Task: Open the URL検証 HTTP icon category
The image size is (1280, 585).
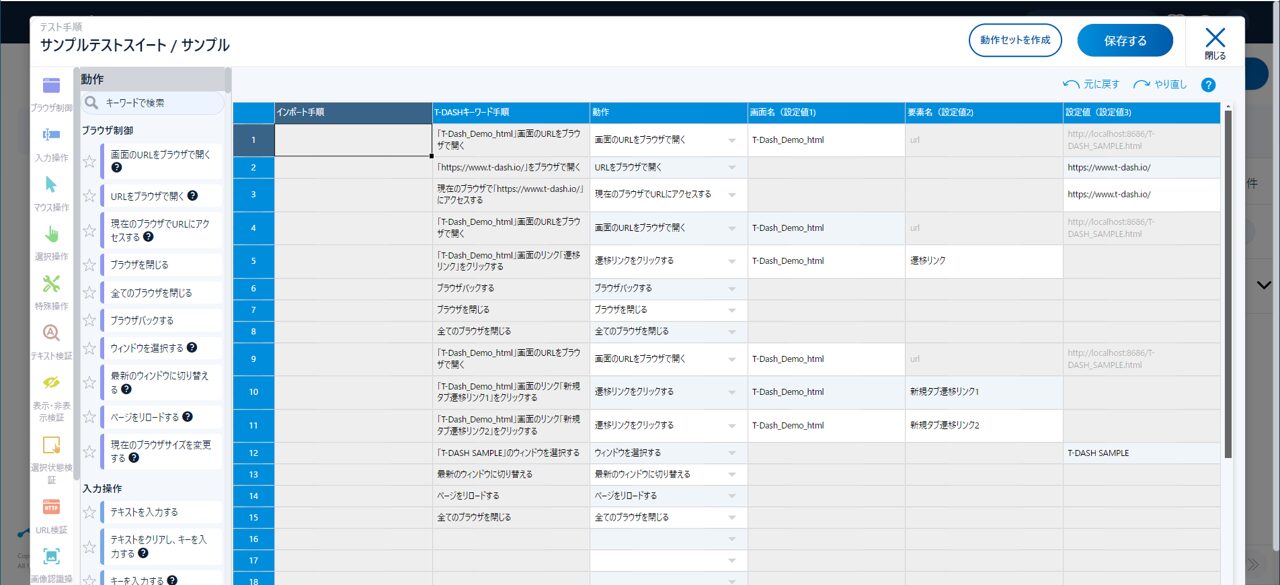Action: (x=51, y=507)
